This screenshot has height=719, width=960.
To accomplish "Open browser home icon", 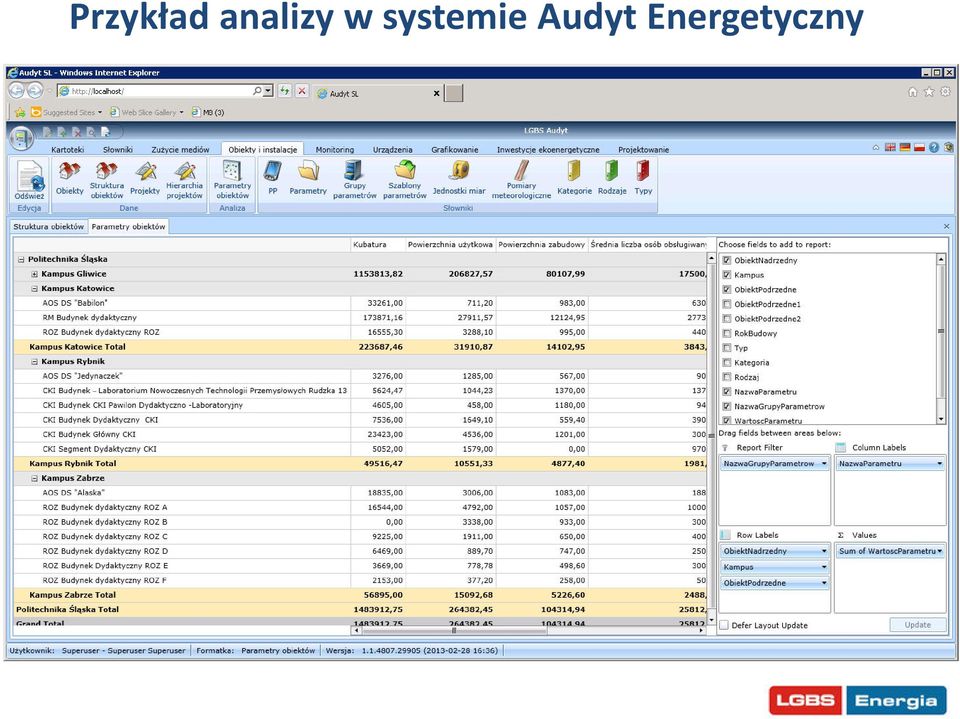I will [912, 92].
